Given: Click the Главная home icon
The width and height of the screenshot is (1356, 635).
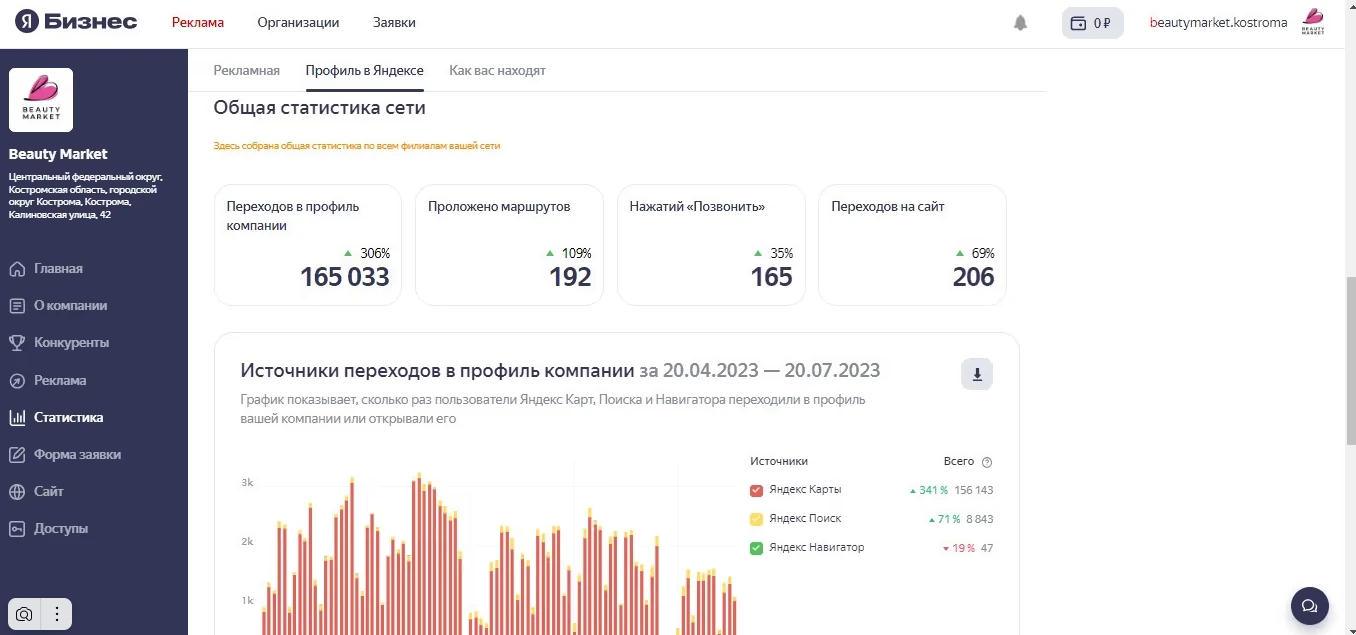Looking at the screenshot, I should point(17,269).
